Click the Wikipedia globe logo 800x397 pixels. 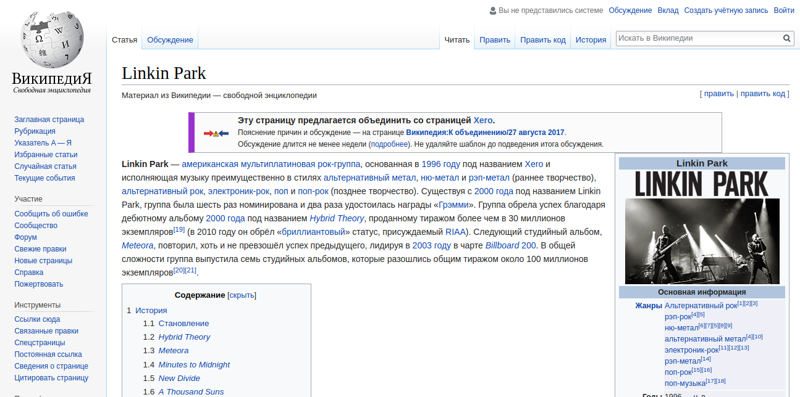point(52,39)
